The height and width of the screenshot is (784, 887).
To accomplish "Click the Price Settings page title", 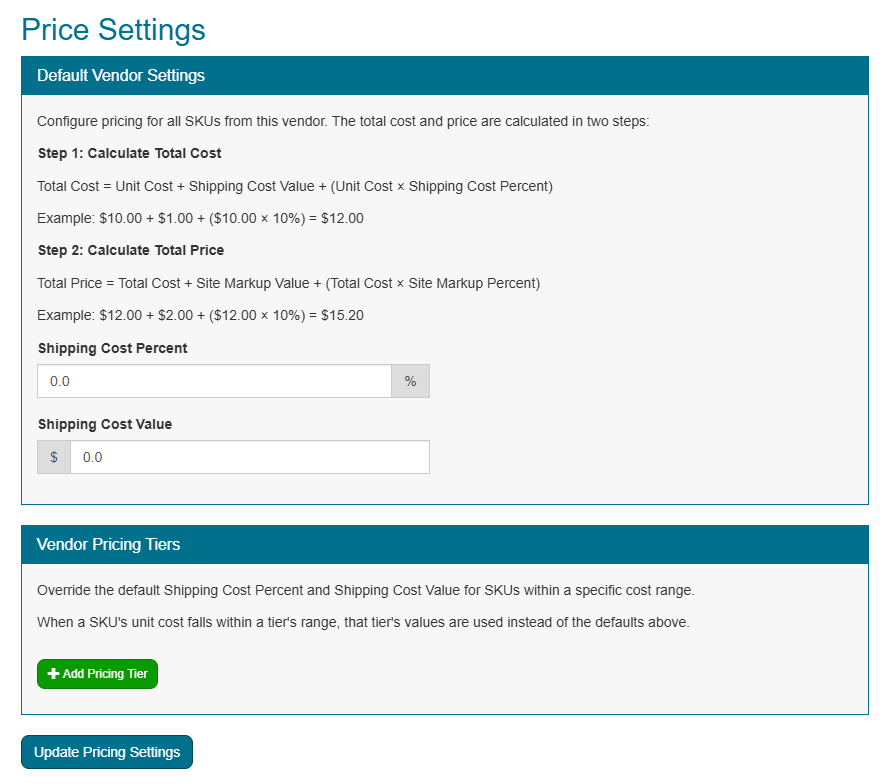I will pos(113,30).
